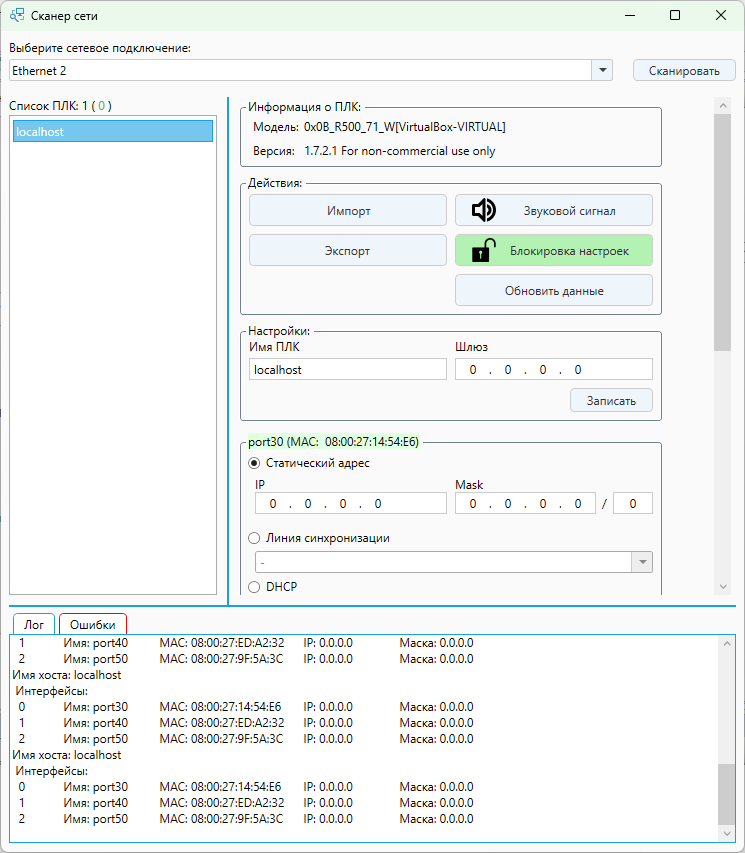Expand the sync line dropdown list
745x853 pixels.
click(x=642, y=562)
